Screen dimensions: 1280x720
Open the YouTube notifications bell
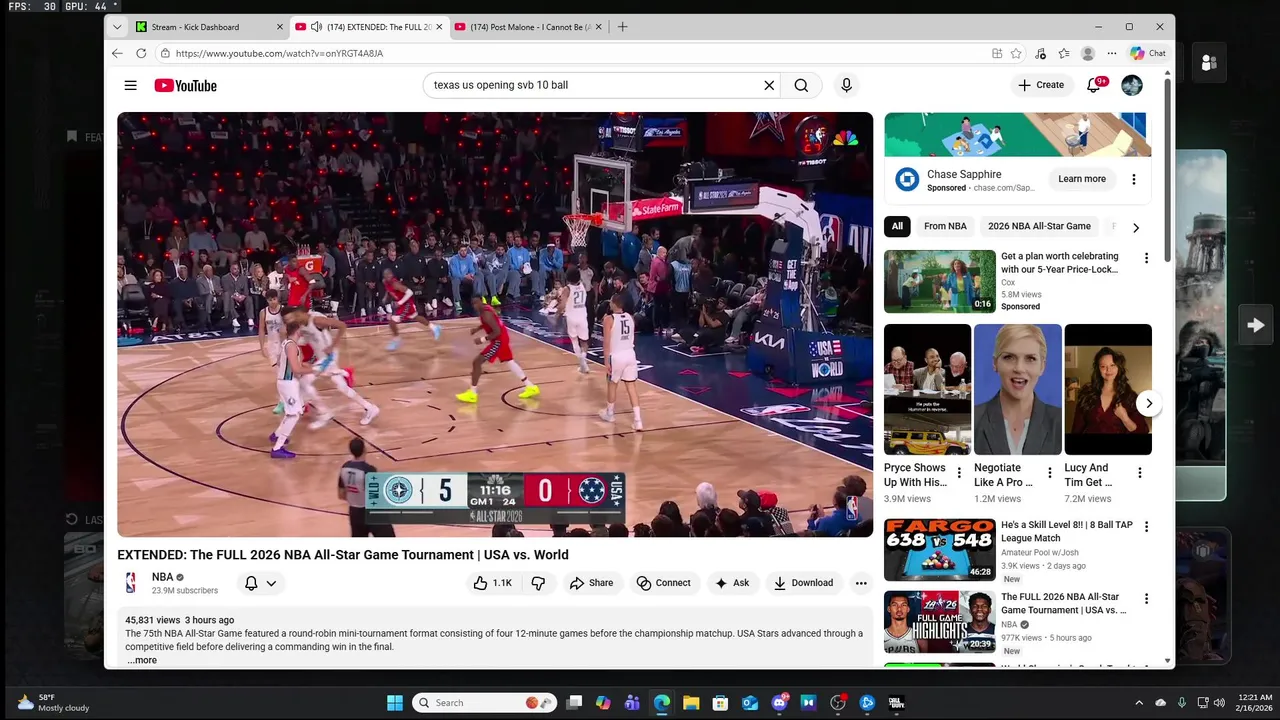click(1094, 85)
